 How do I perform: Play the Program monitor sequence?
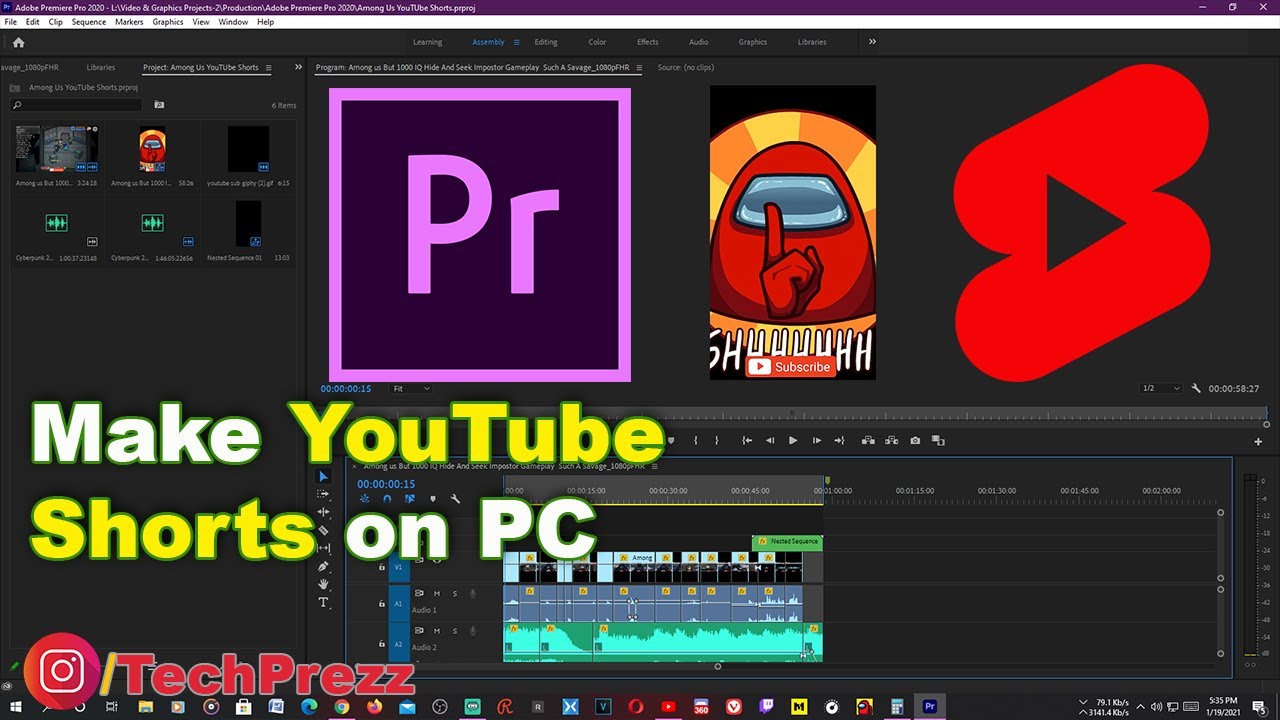793,440
